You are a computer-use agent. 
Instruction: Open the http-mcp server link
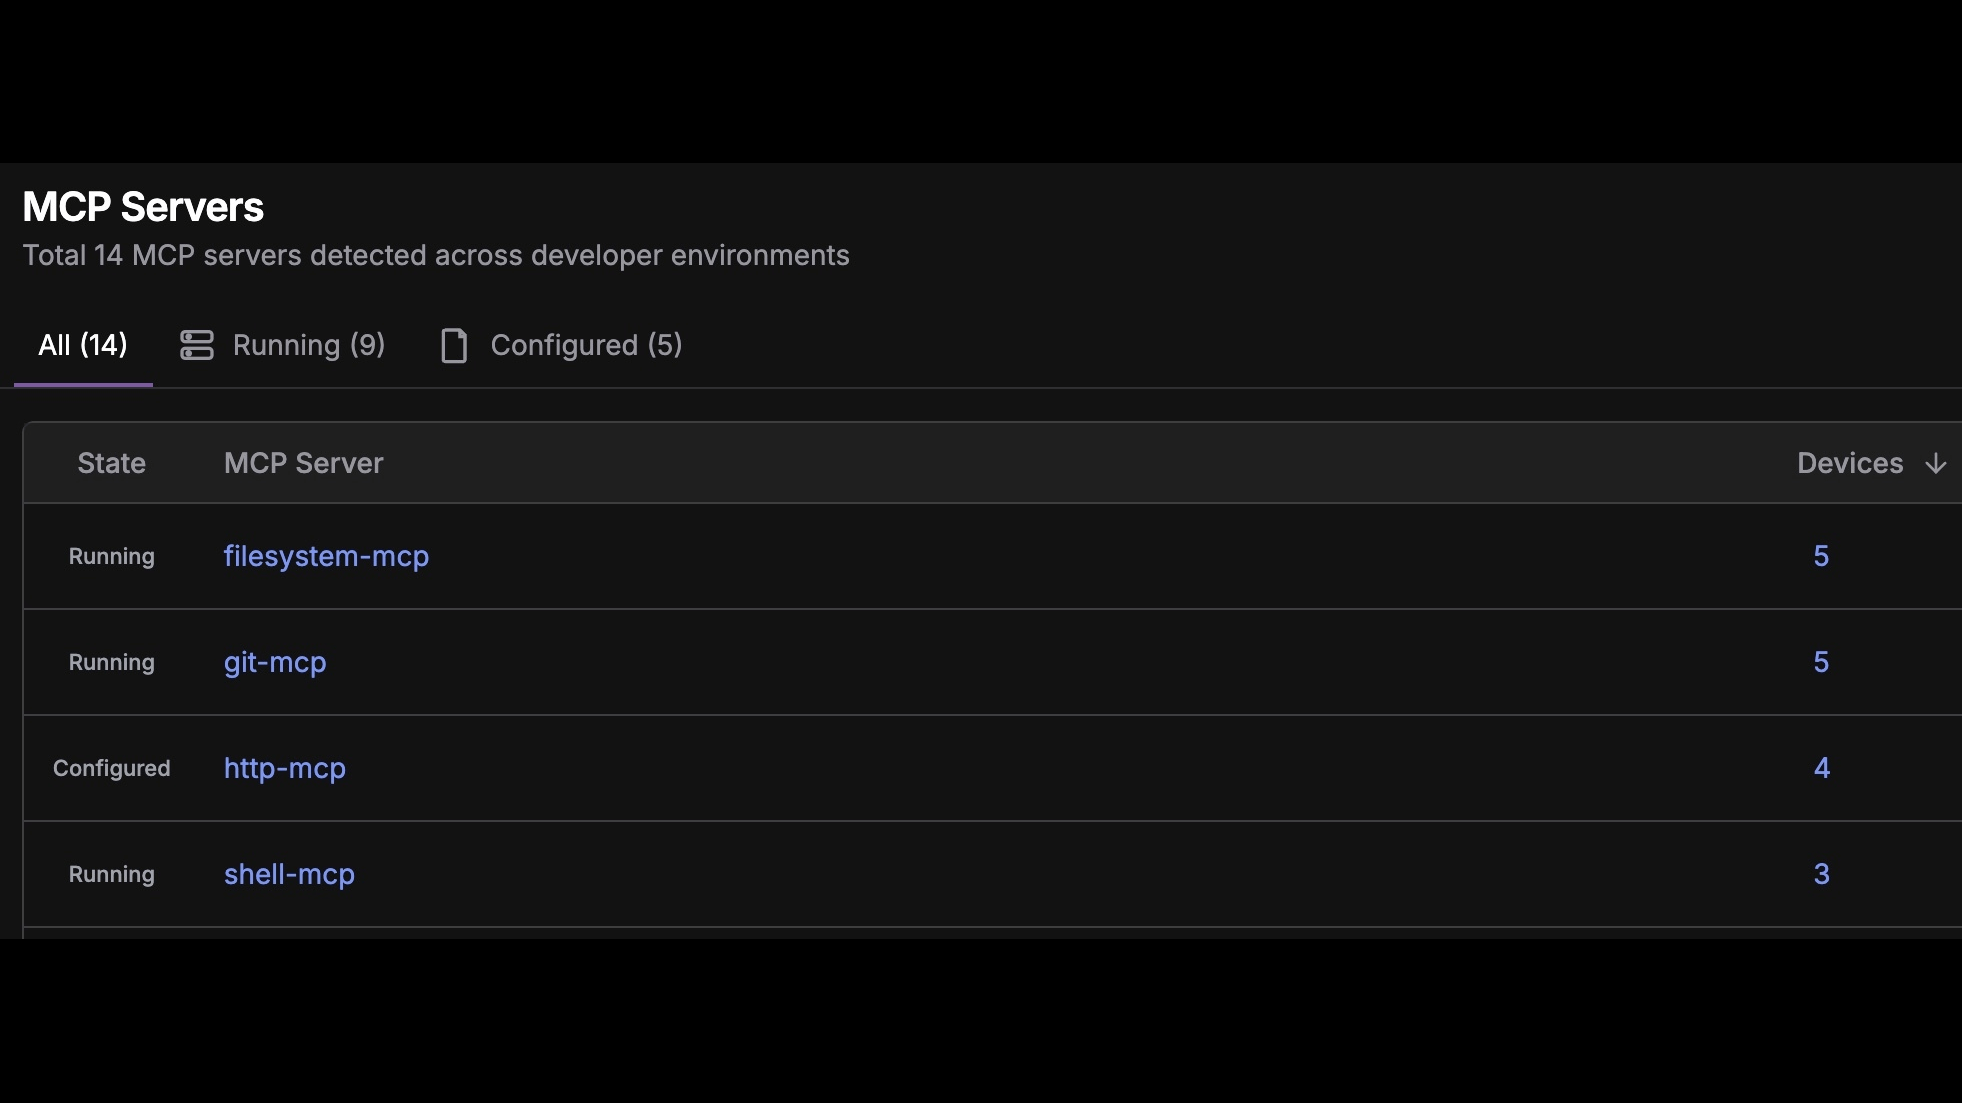[x=285, y=768]
